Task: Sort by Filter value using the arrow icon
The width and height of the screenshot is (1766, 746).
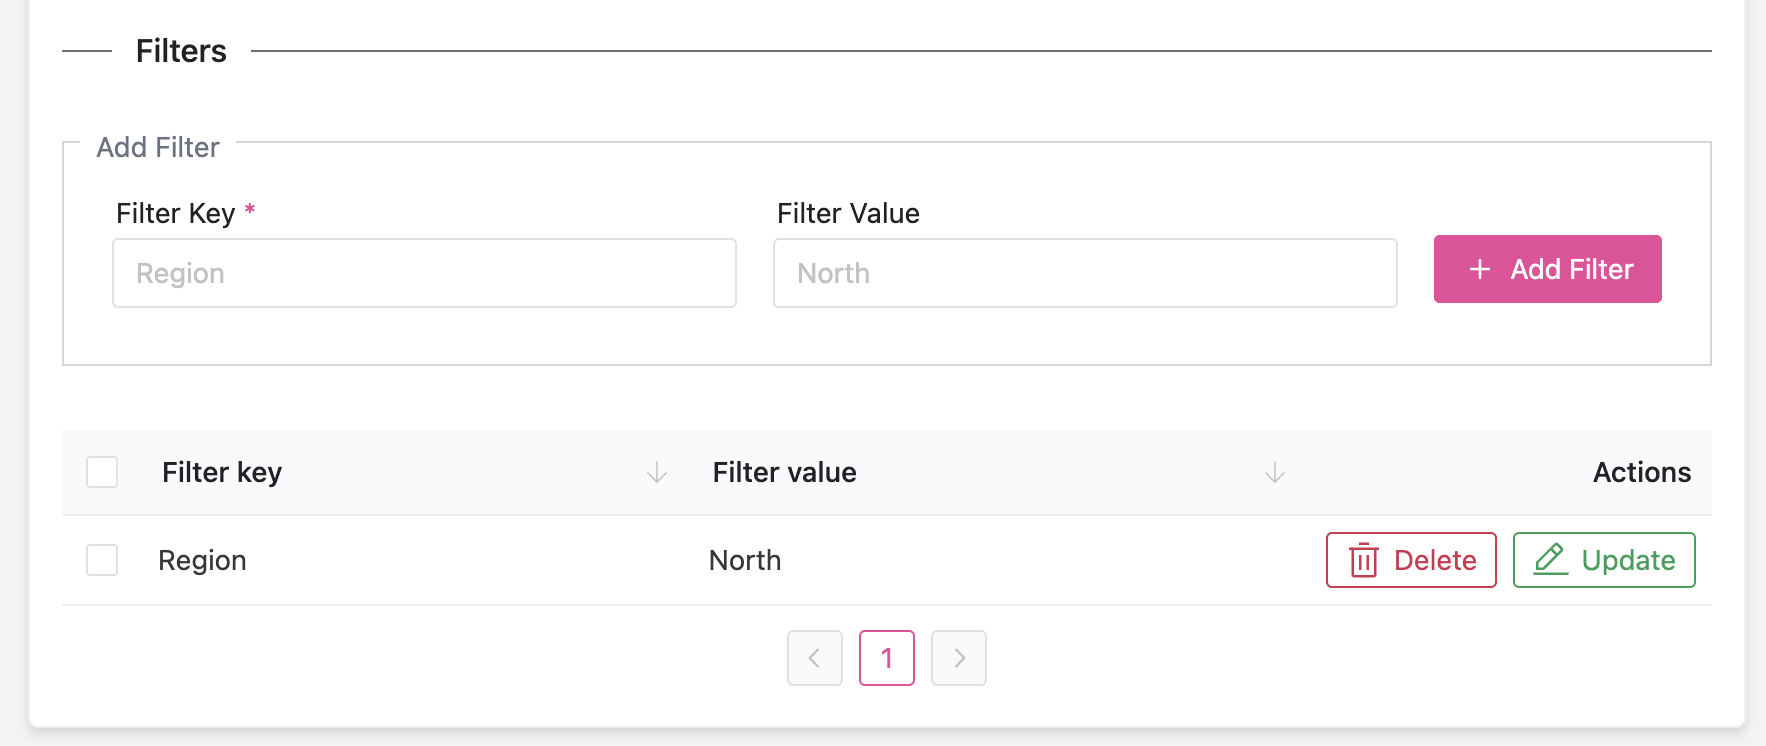Action: click(x=1275, y=472)
